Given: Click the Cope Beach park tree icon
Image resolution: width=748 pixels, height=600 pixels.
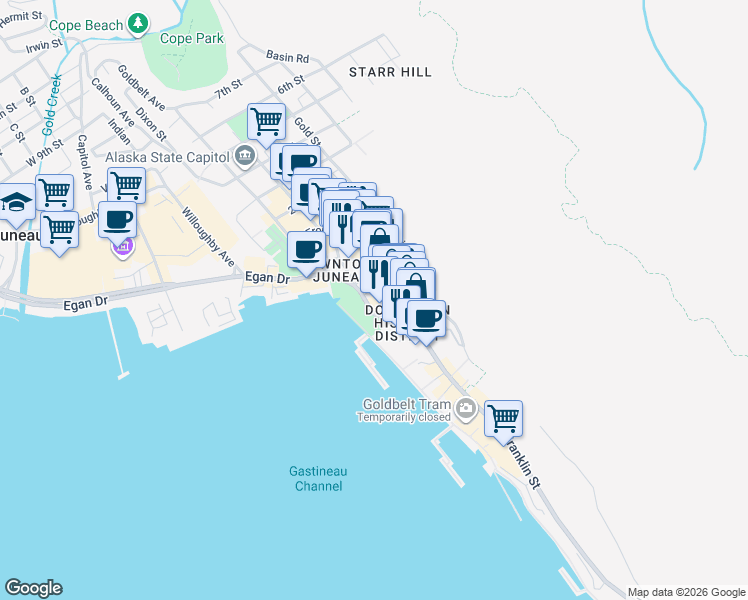Looking at the screenshot, I should click(138, 23).
